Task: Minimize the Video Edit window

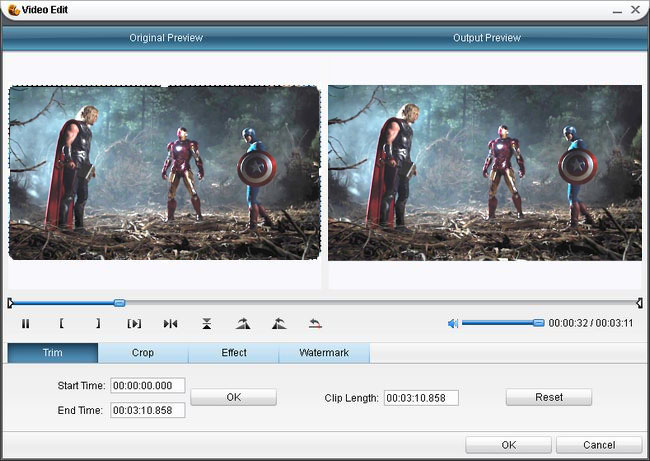Action: click(617, 10)
